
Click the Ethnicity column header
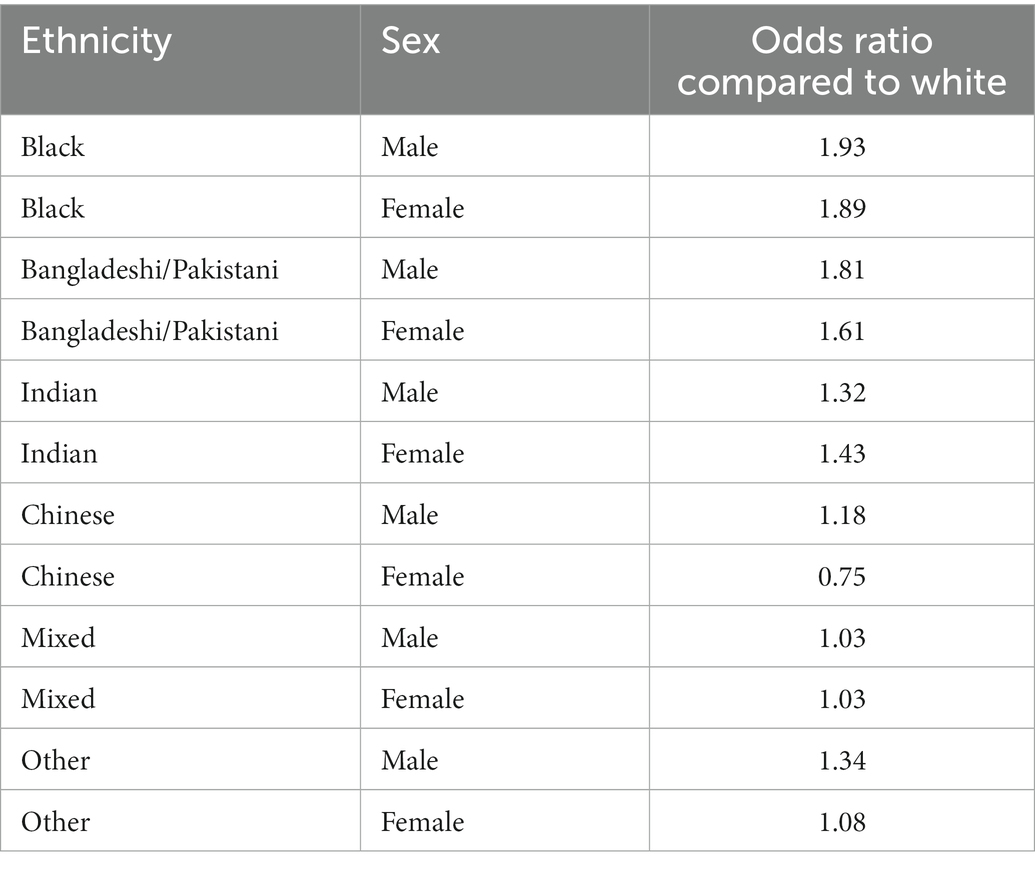click(x=96, y=42)
